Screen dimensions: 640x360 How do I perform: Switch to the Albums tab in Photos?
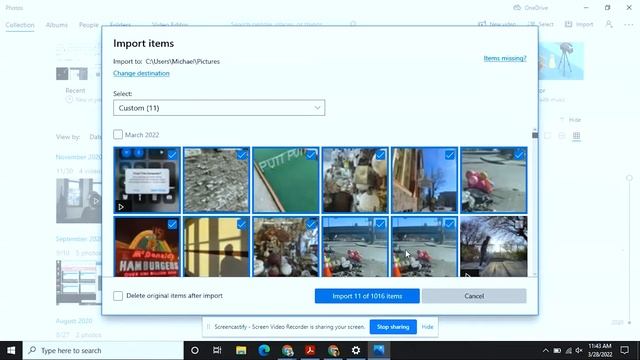click(57, 25)
